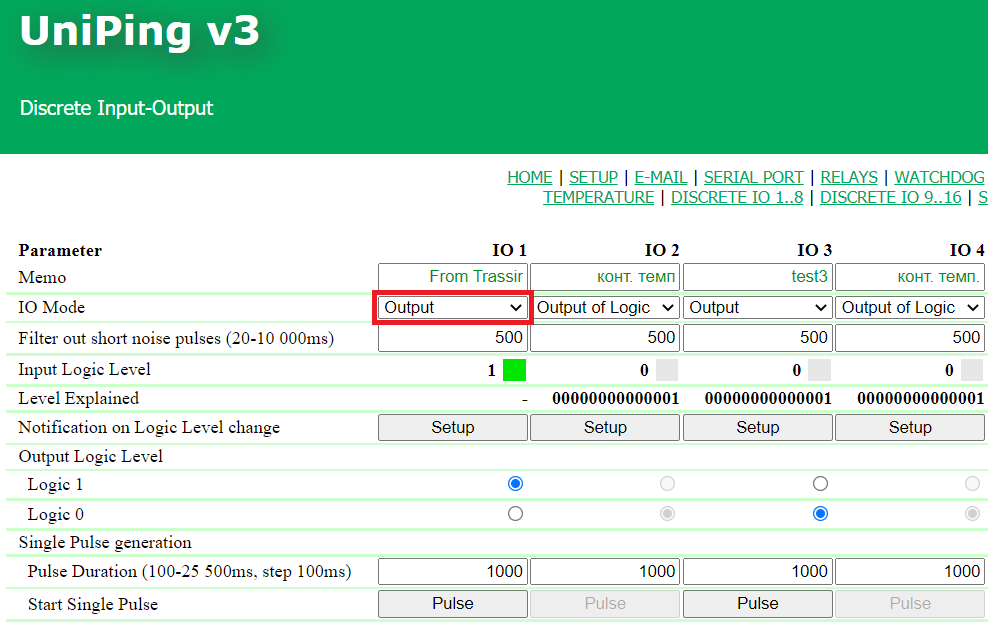
Task: Start a single Pulse on IO 1
Action: coord(452,604)
